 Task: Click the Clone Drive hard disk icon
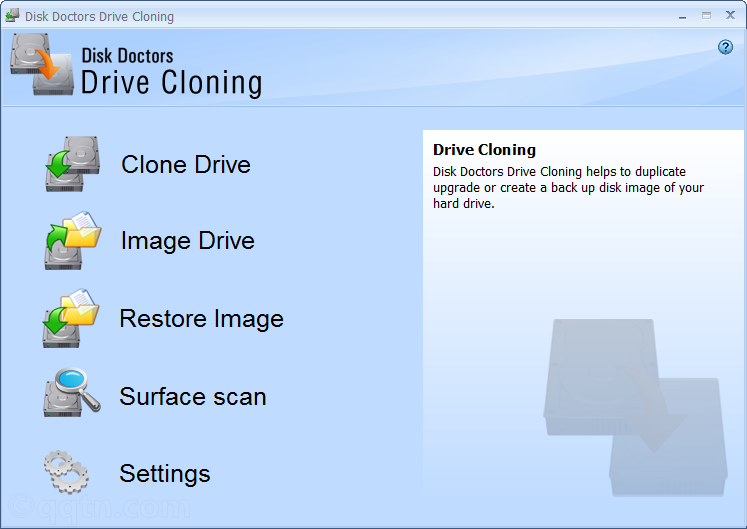pyautogui.click(x=73, y=164)
